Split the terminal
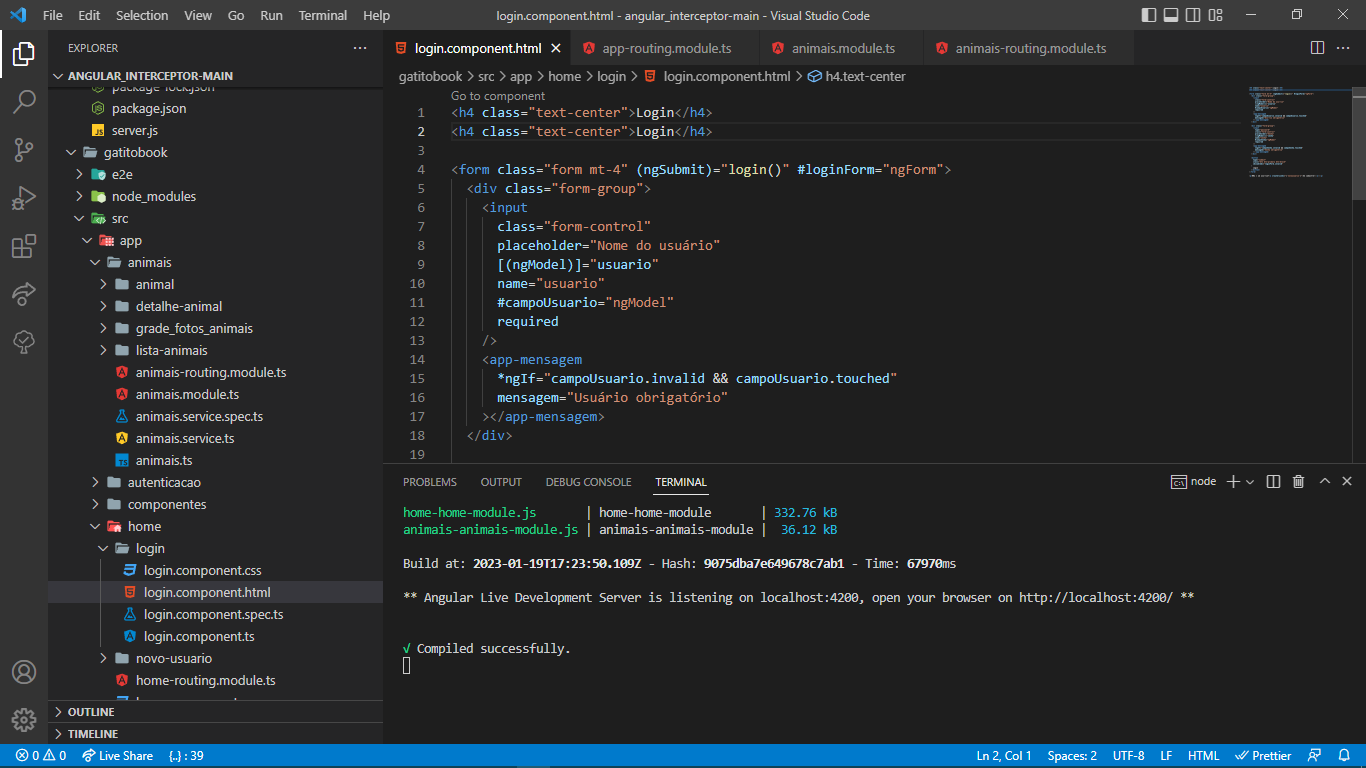Screen dimensions: 1366x768 coord(1273,481)
